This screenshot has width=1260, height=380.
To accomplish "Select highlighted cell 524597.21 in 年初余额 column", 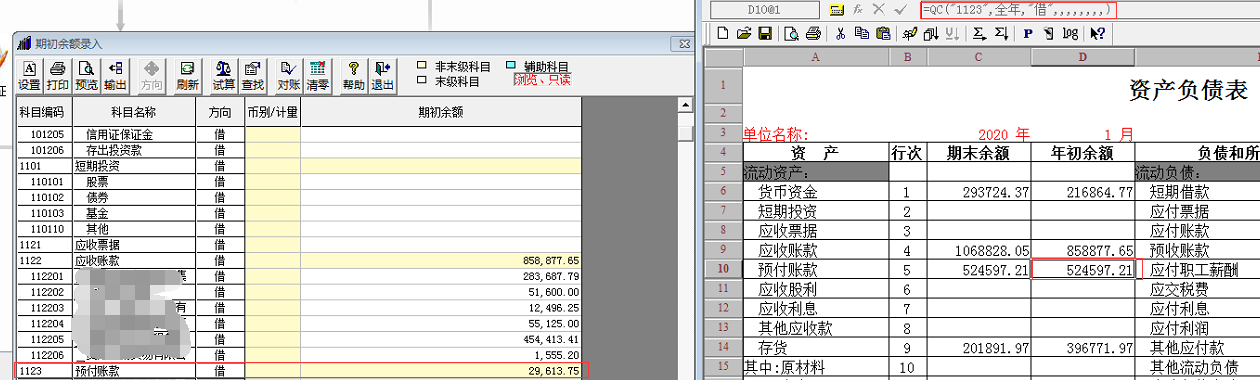I will (x=1083, y=270).
